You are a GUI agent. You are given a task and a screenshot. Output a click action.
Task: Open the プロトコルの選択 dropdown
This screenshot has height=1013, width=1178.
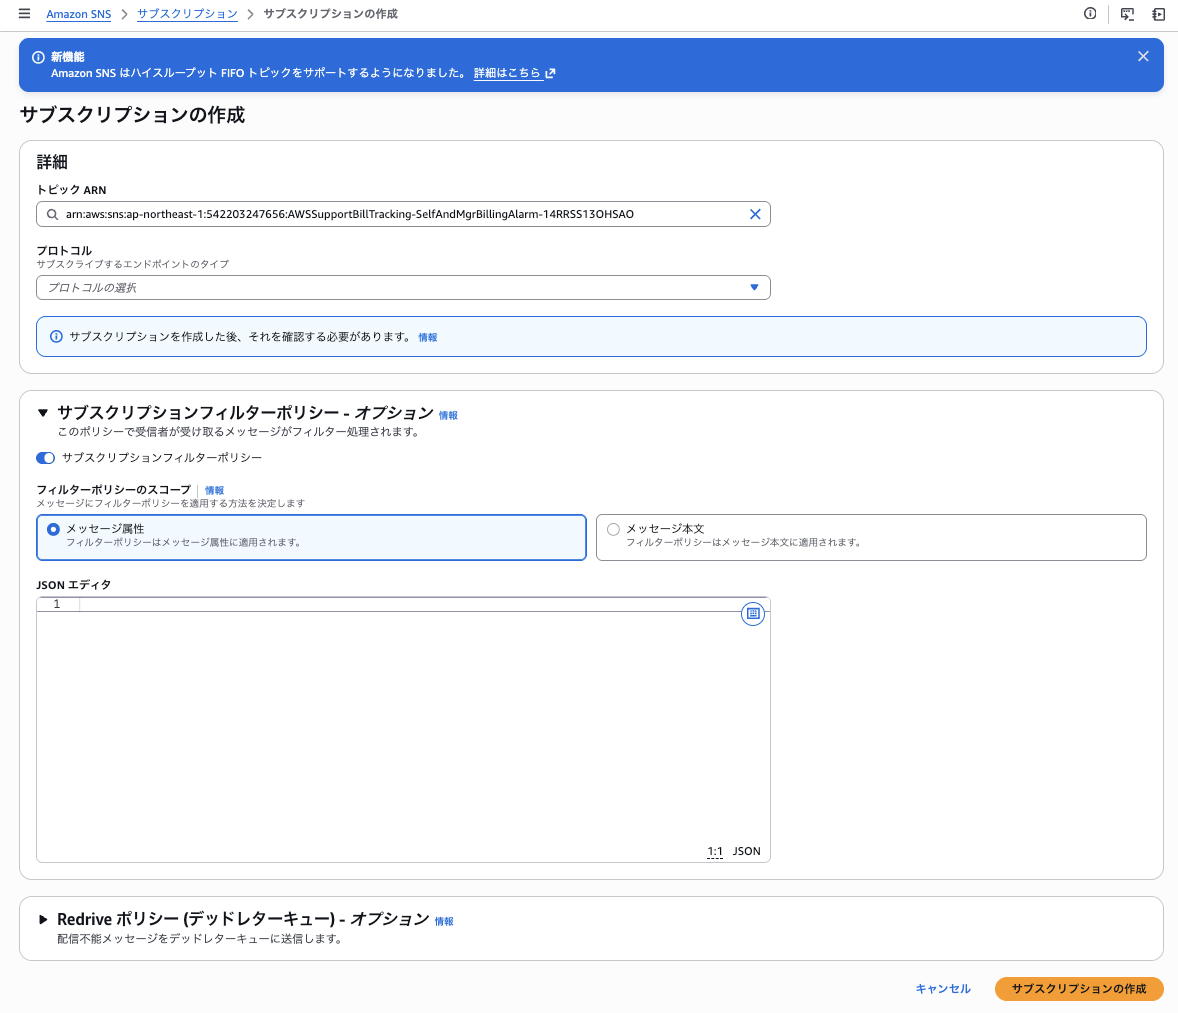[x=403, y=288]
